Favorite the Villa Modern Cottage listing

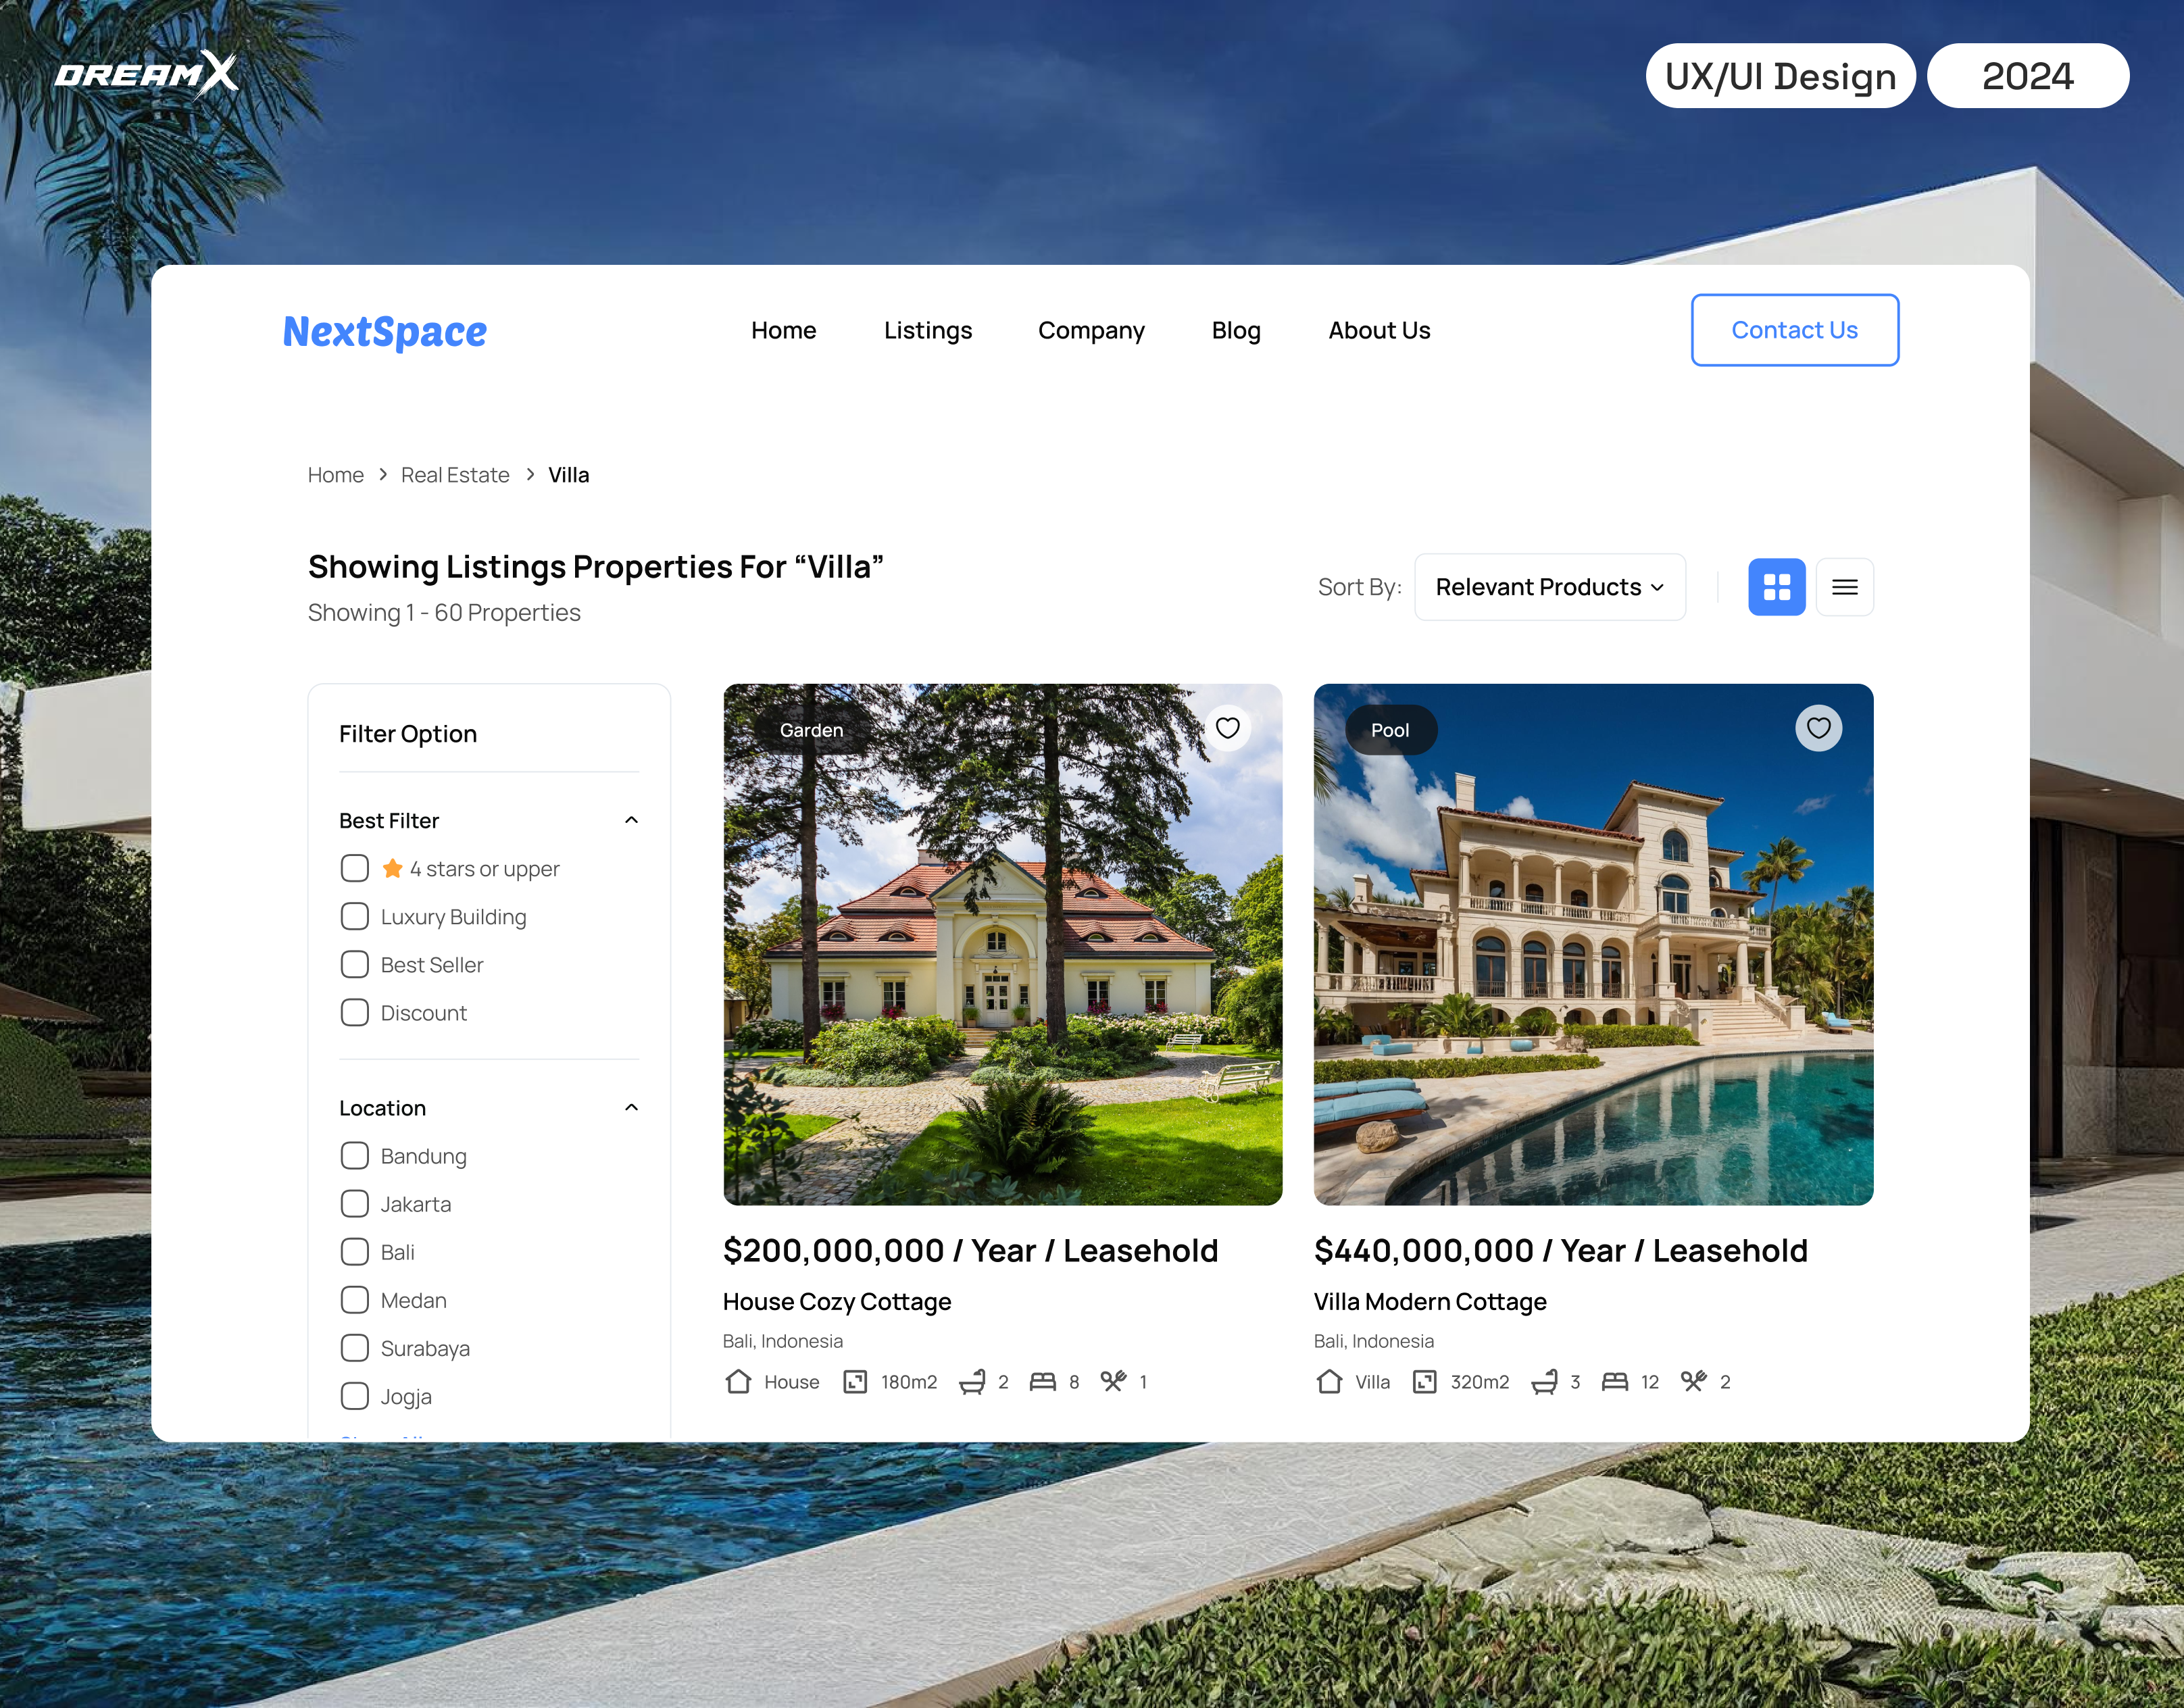[x=1819, y=728]
